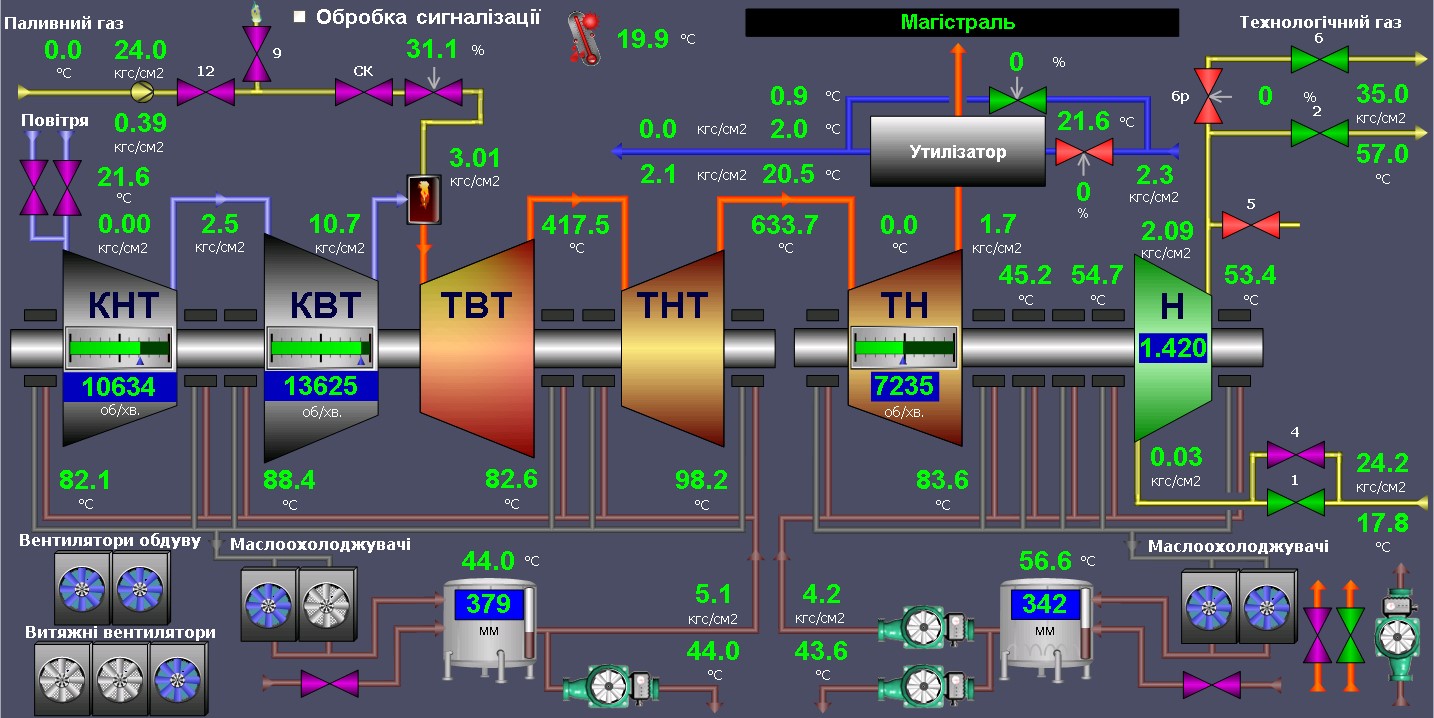
Task: Click the СК stop valve
Action: [363, 93]
